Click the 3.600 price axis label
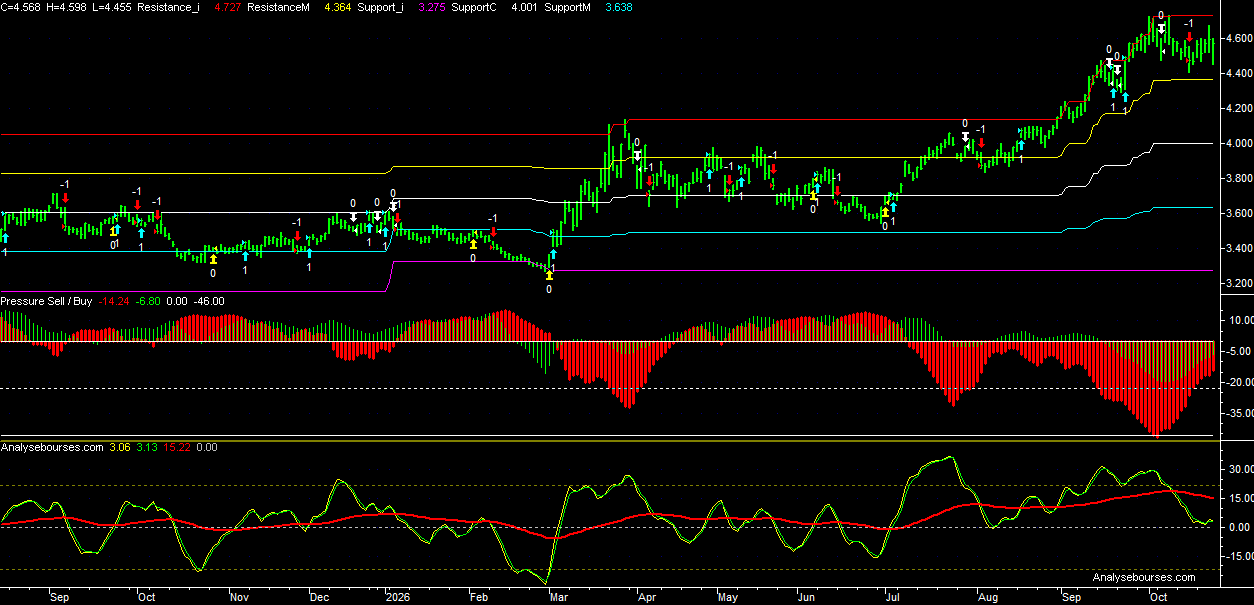This screenshot has width=1254, height=605. point(1238,213)
